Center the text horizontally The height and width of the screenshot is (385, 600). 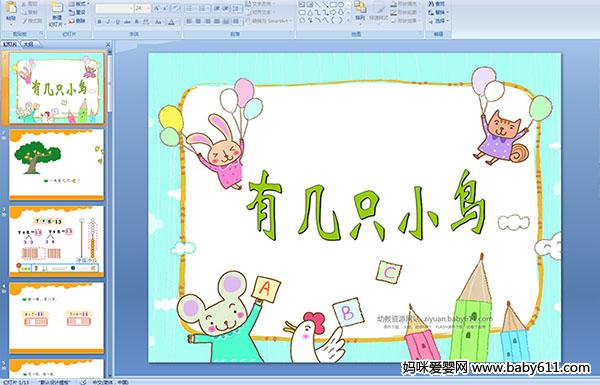click(198, 21)
